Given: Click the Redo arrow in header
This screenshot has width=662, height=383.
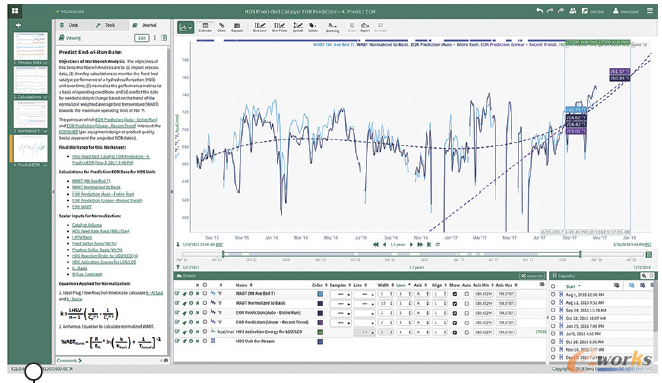Looking at the screenshot, I should pyautogui.click(x=550, y=11).
